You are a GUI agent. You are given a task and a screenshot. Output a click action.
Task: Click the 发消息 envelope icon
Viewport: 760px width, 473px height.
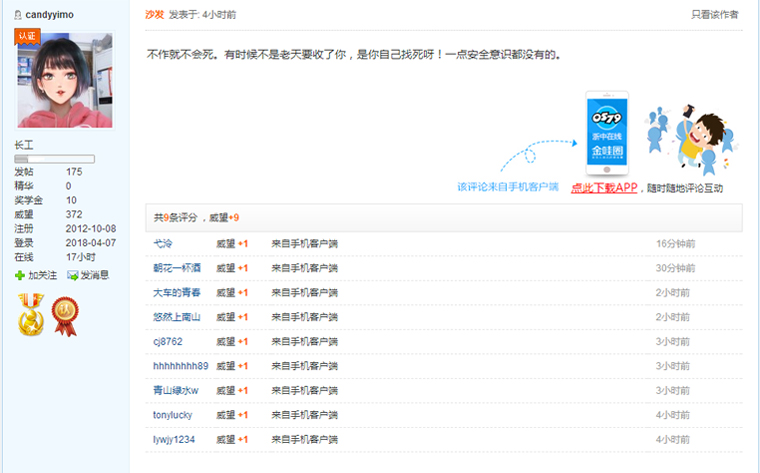click(x=72, y=275)
